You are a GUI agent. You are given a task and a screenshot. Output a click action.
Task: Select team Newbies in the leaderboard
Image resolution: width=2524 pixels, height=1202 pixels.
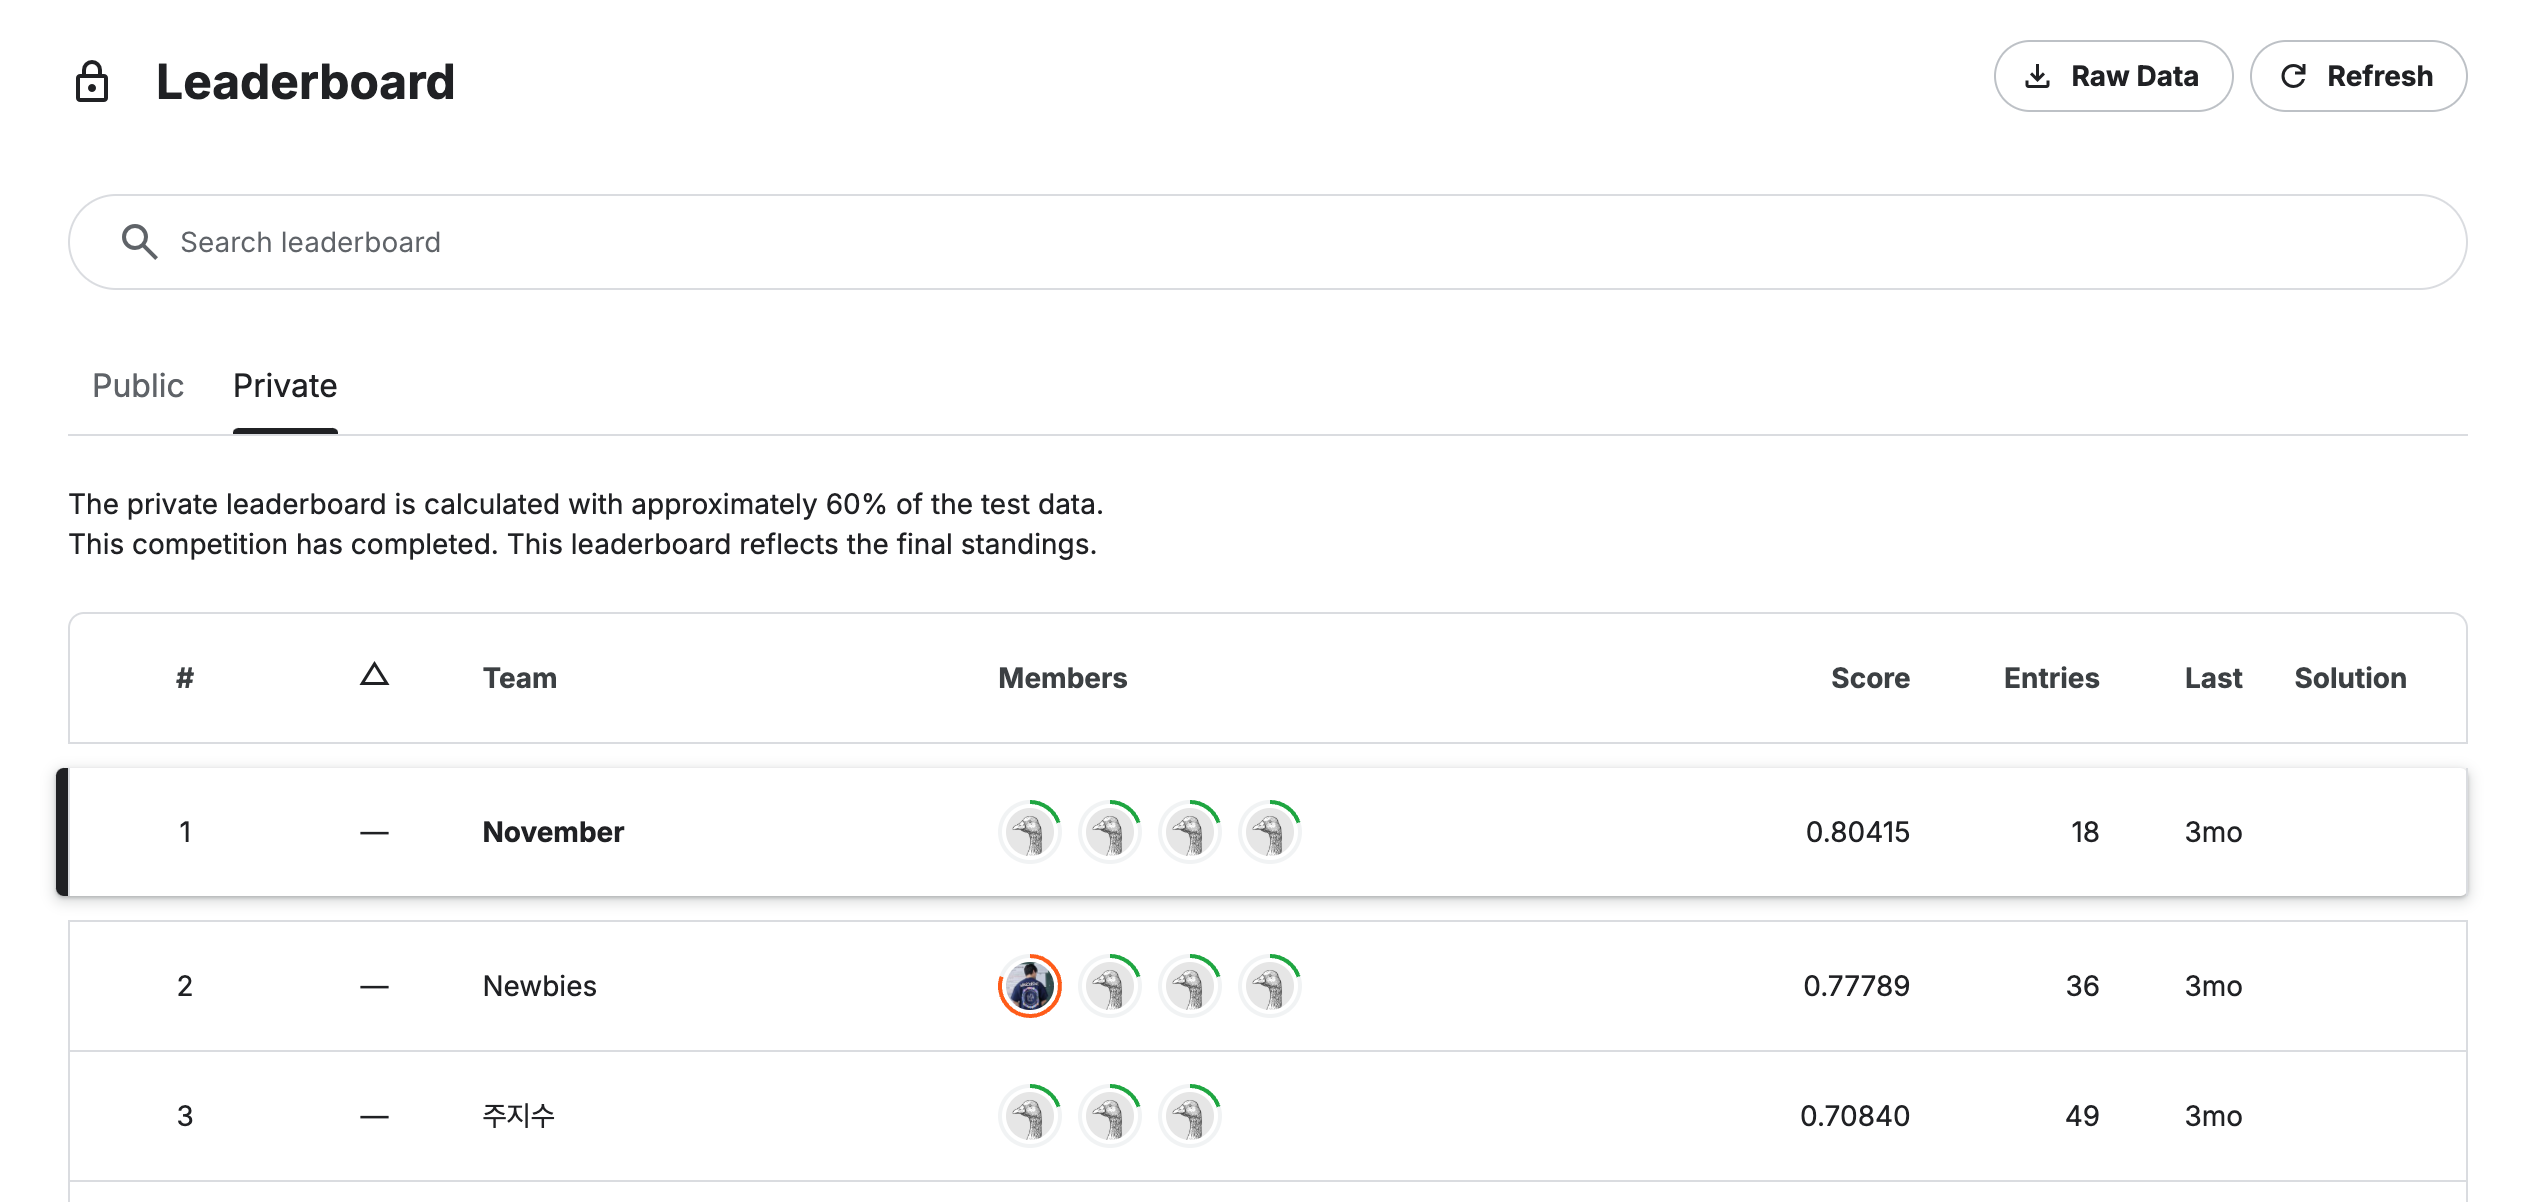(538, 986)
